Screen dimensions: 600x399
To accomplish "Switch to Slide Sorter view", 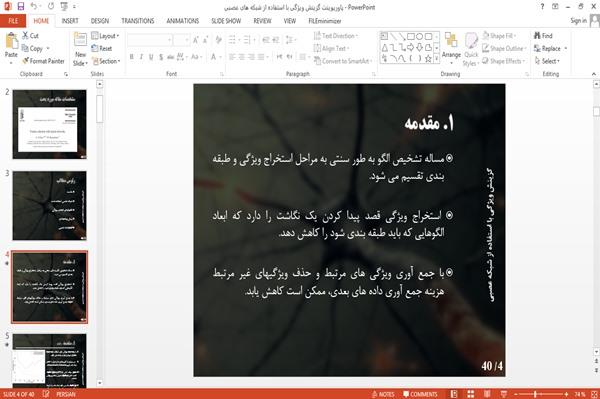I will click(471, 394).
